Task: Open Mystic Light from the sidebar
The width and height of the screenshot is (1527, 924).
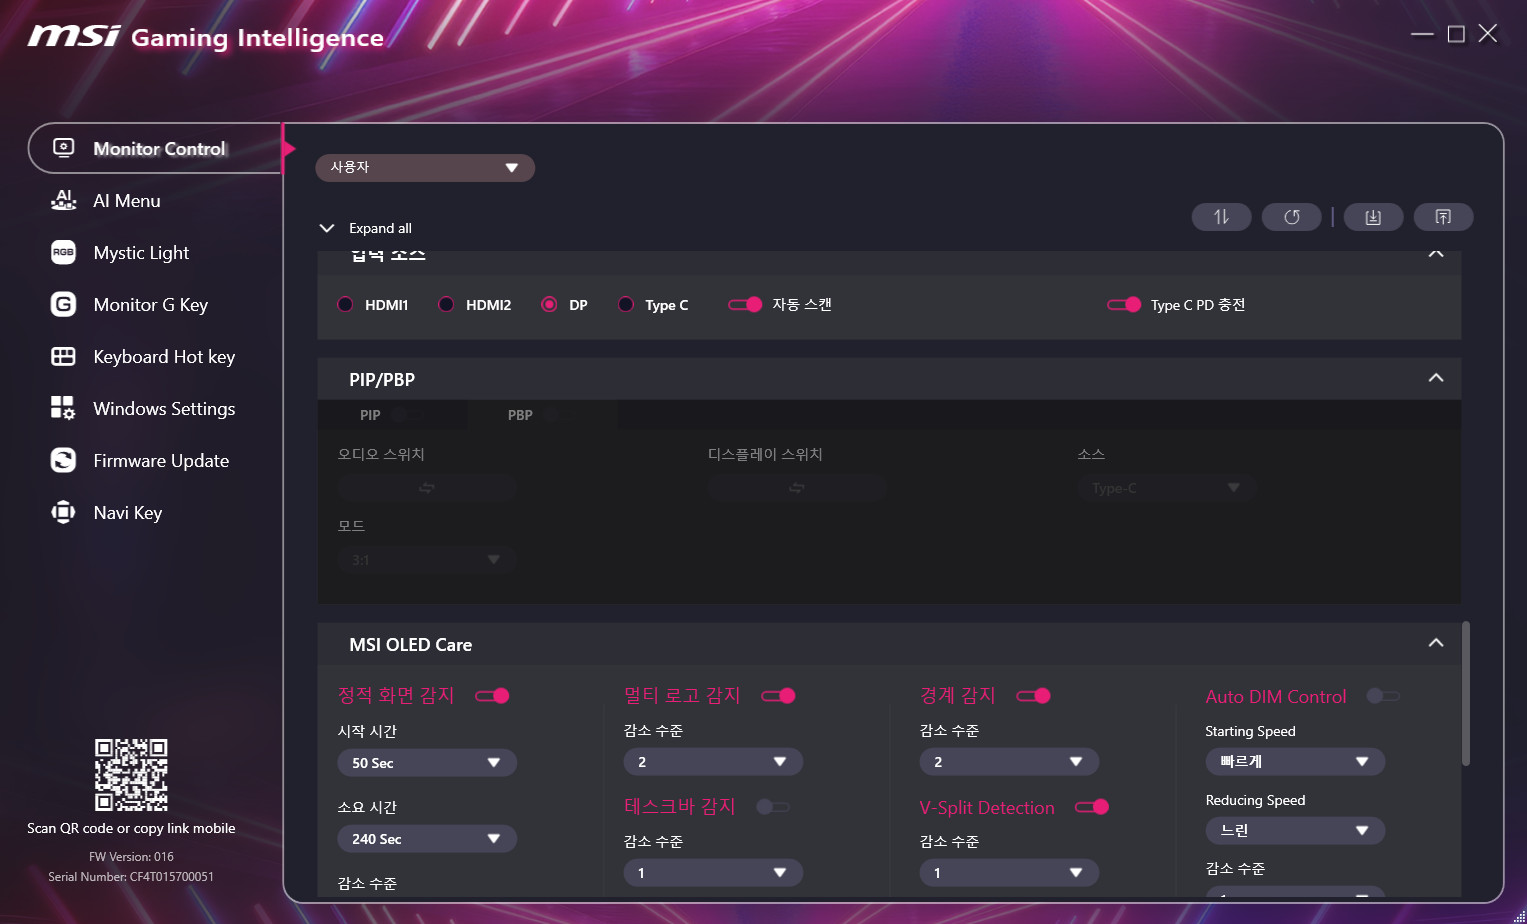Action: [140, 253]
